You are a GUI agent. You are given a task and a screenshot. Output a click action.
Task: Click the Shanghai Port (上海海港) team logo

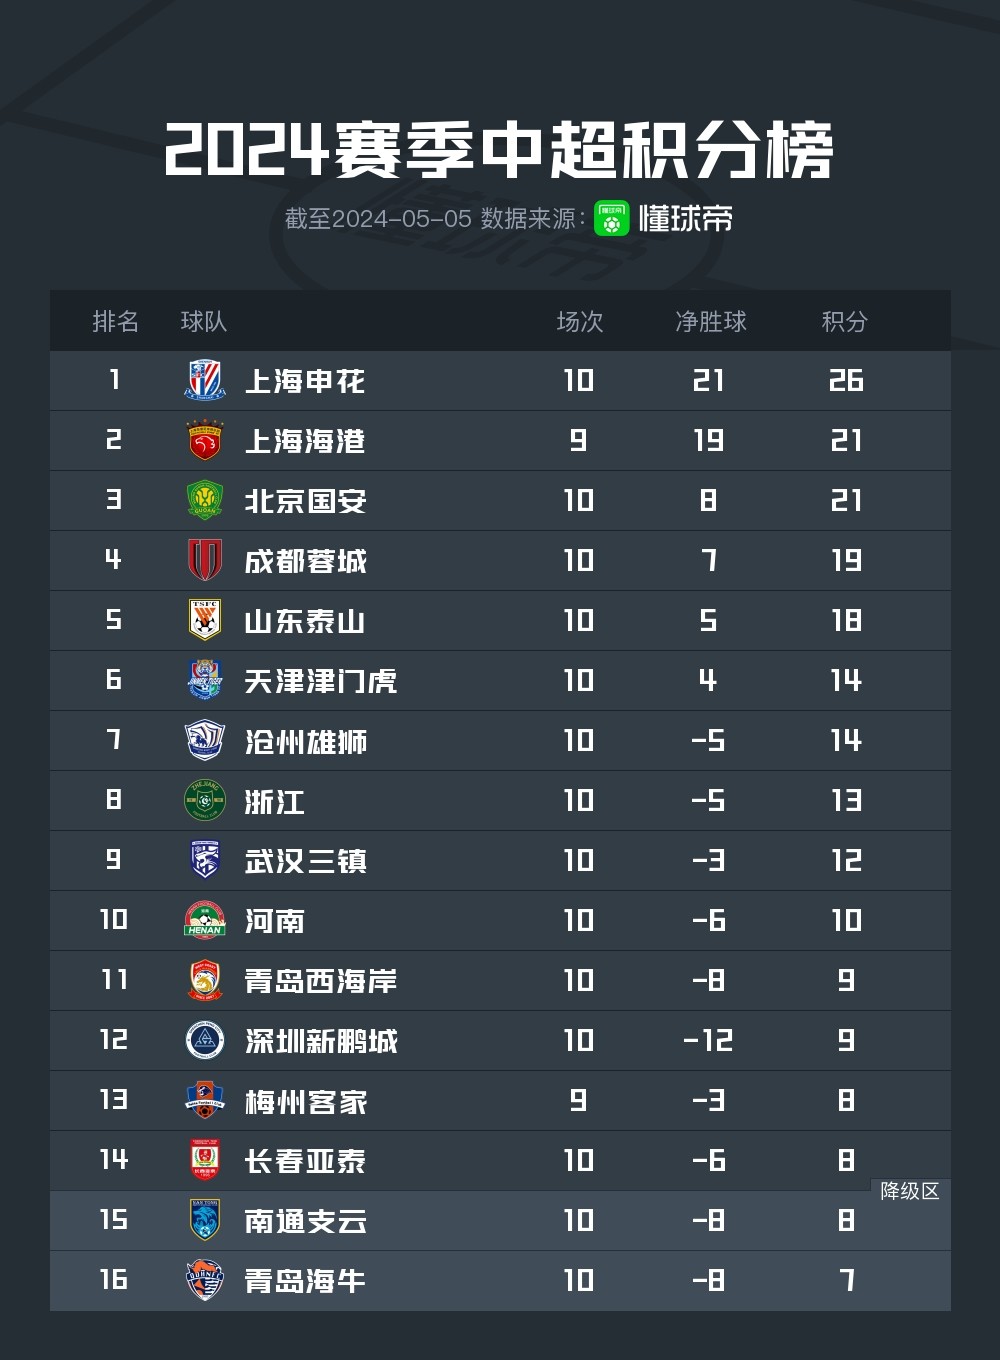coord(205,441)
